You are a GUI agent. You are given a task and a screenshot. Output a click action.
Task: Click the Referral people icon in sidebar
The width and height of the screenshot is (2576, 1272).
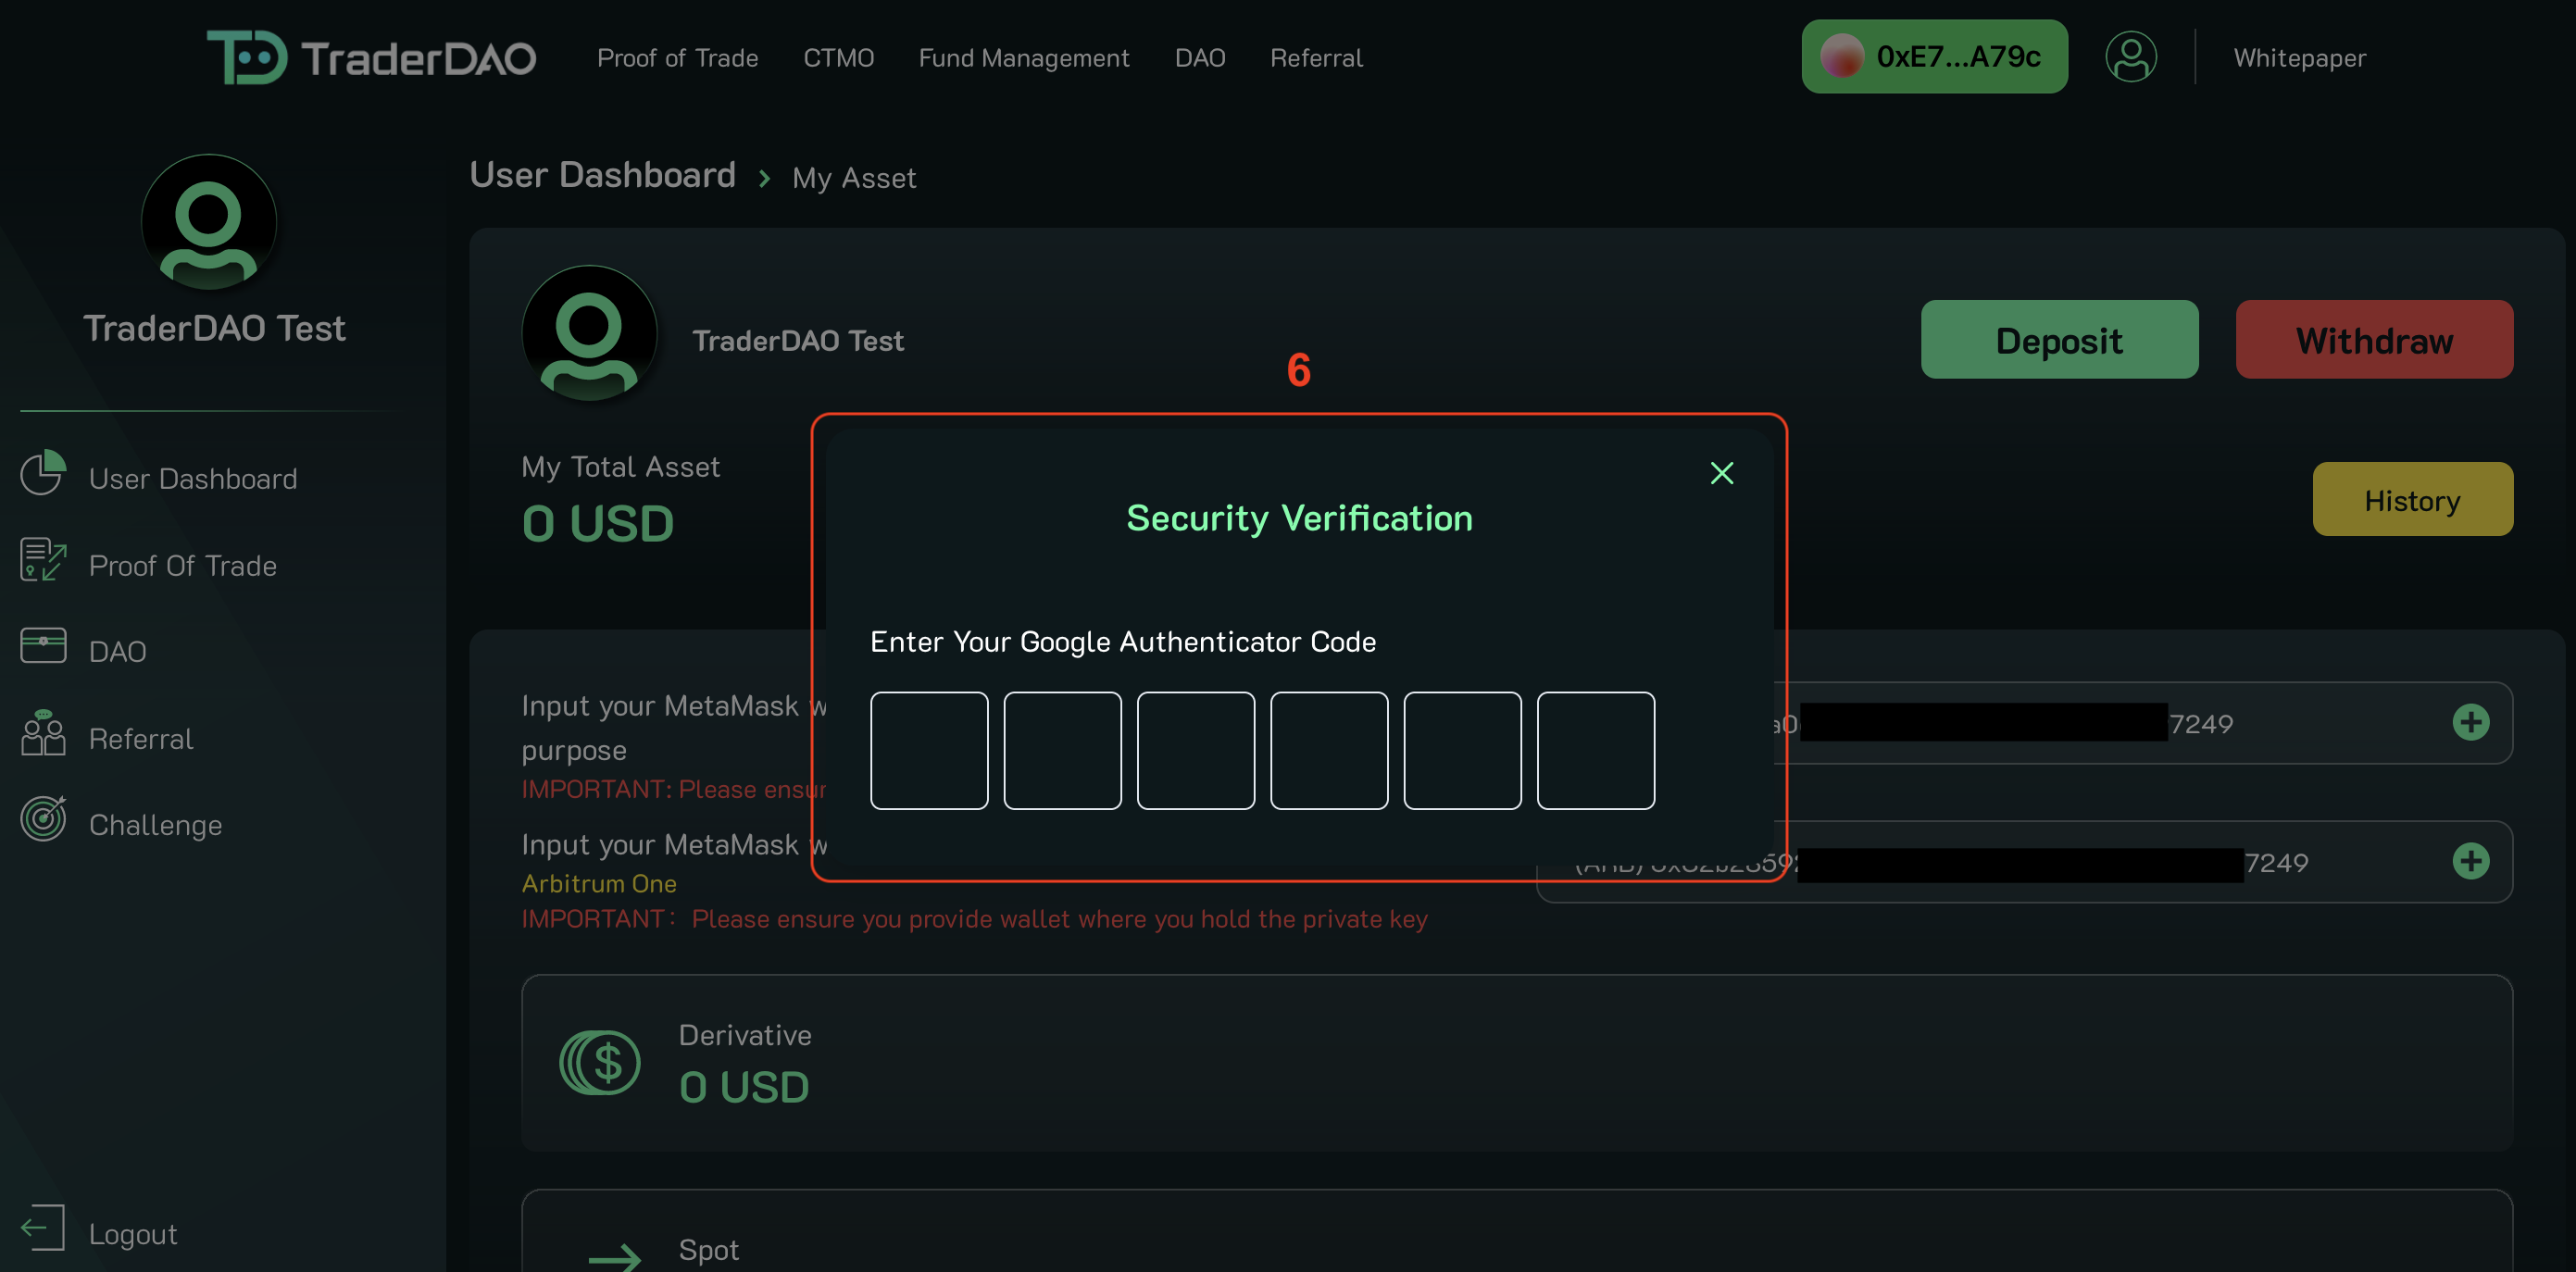tap(43, 734)
